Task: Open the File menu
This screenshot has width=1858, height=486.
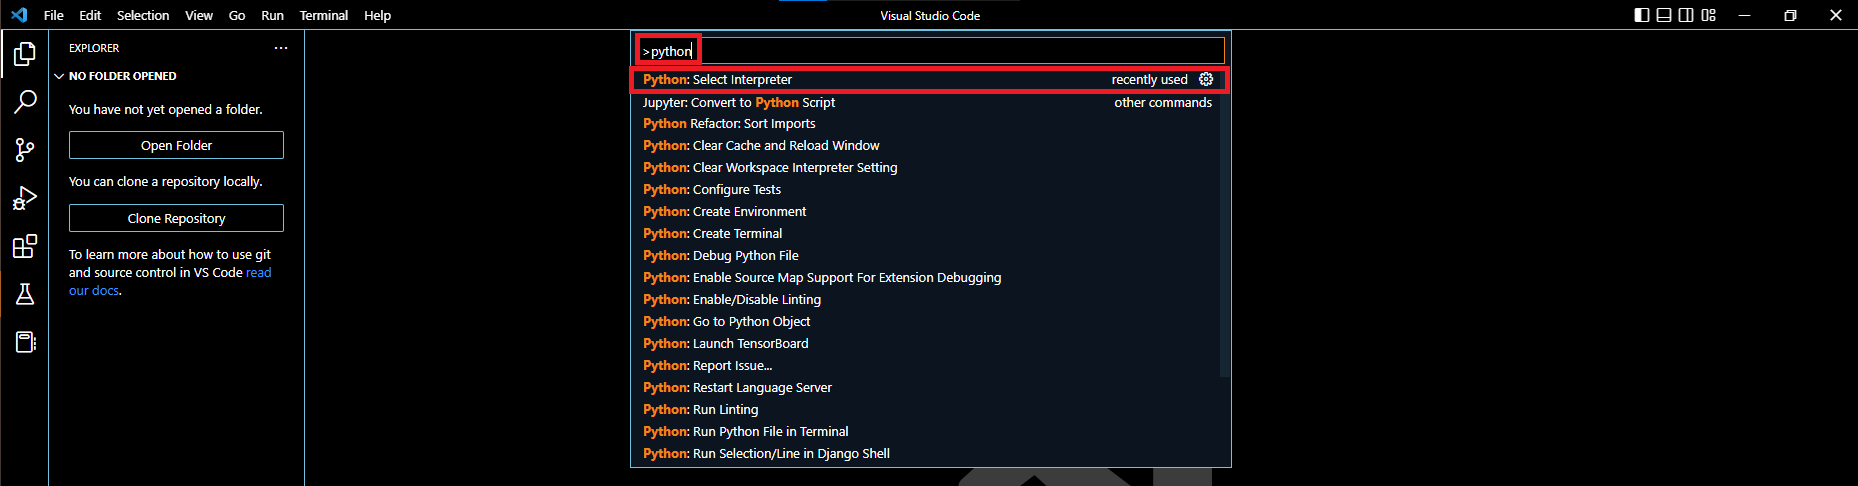Action: [x=54, y=15]
